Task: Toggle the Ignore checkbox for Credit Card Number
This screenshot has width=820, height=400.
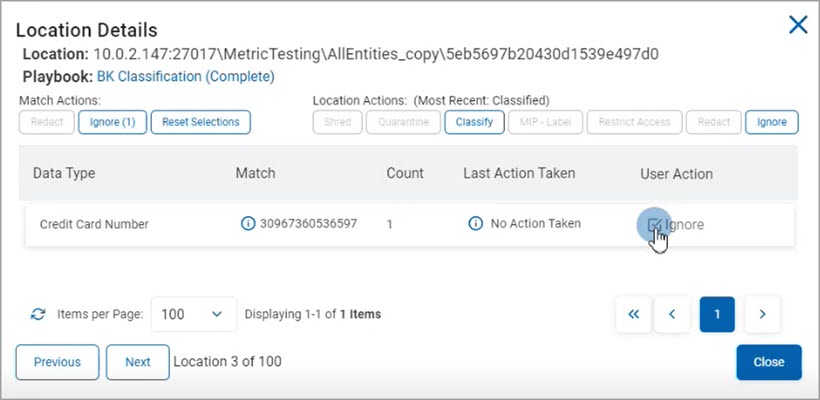Action: [x=655, y=224]
